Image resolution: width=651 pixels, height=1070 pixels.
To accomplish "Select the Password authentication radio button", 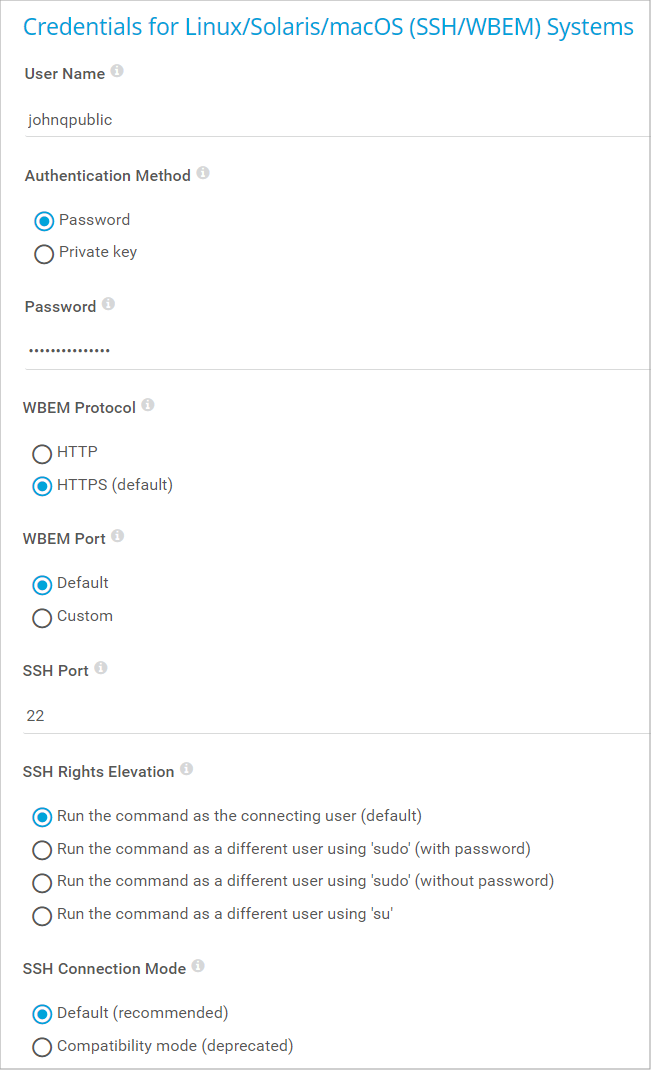I will click(44, 221).
